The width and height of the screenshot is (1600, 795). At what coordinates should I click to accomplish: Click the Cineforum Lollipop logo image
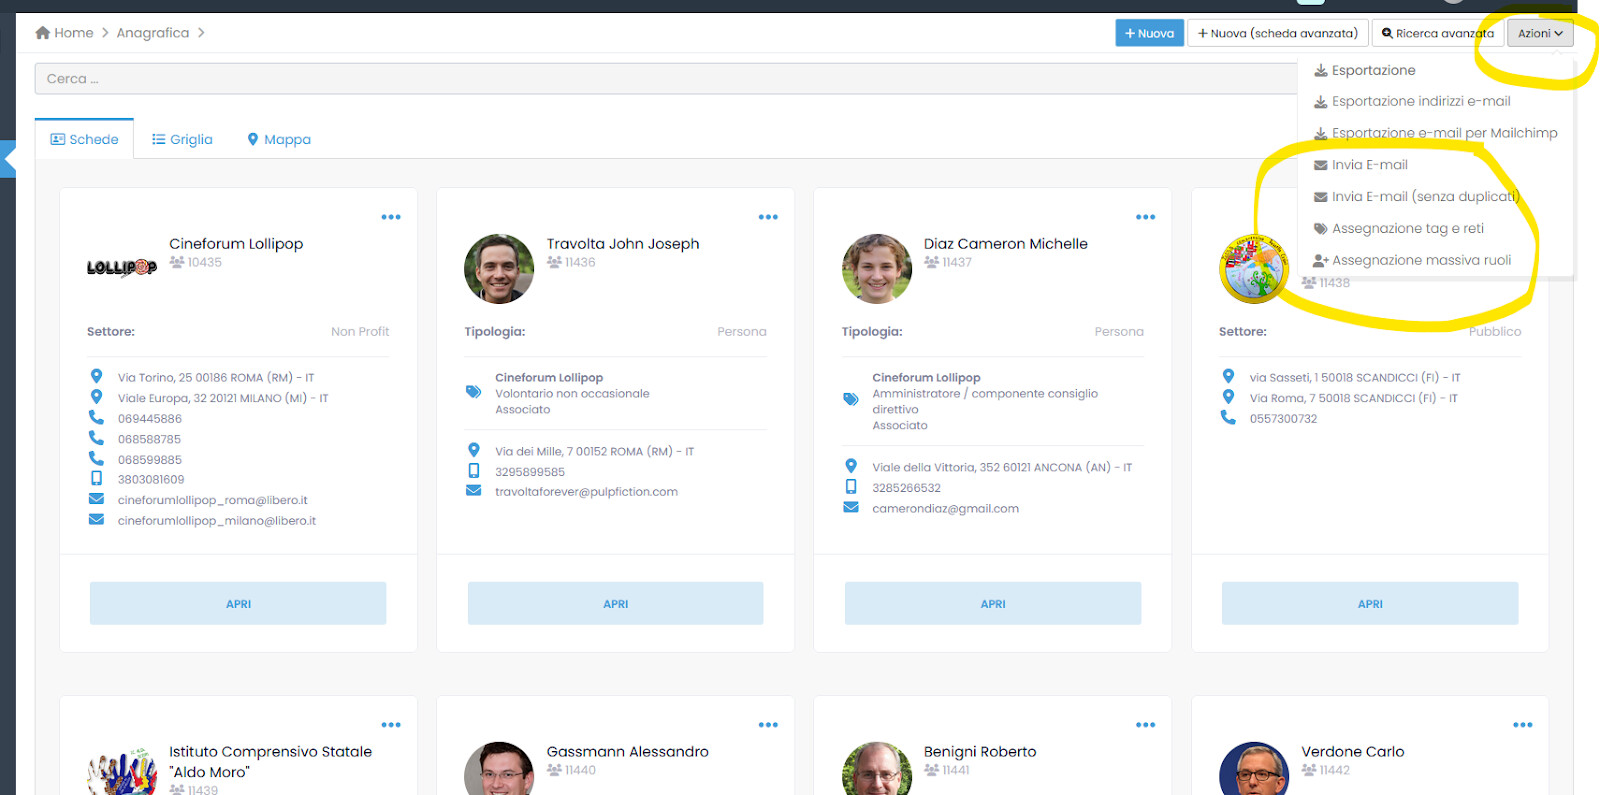(122, 268)
